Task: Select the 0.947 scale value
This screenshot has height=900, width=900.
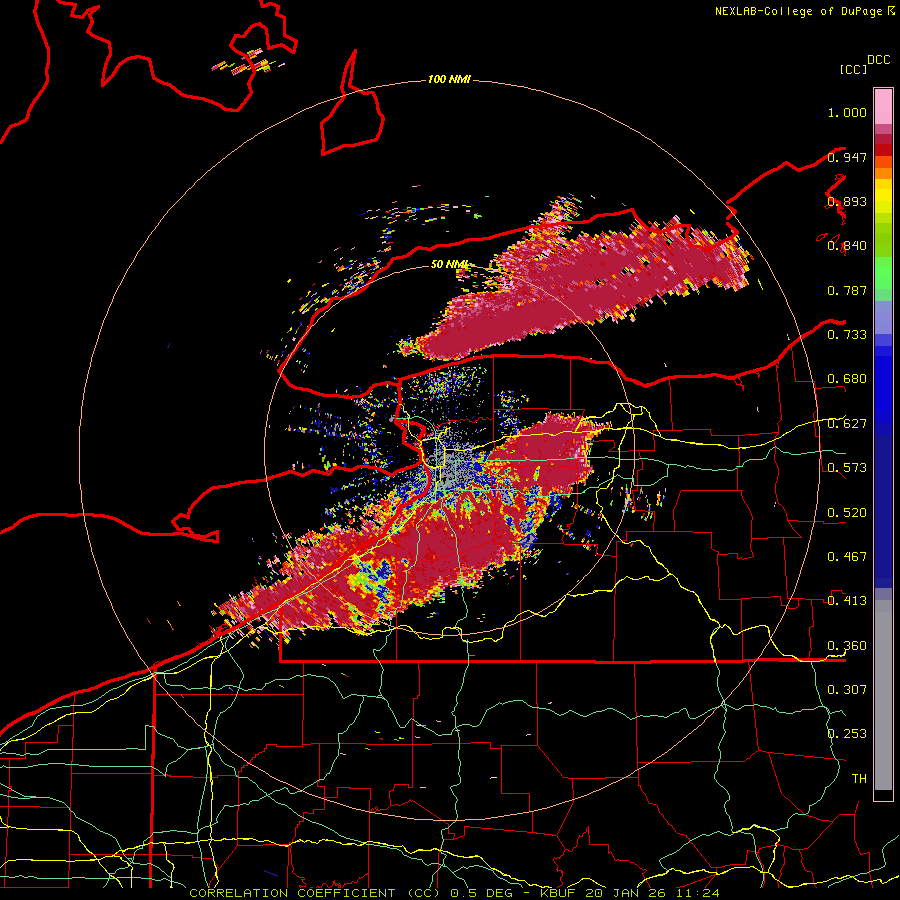Action: pos(847,157)
